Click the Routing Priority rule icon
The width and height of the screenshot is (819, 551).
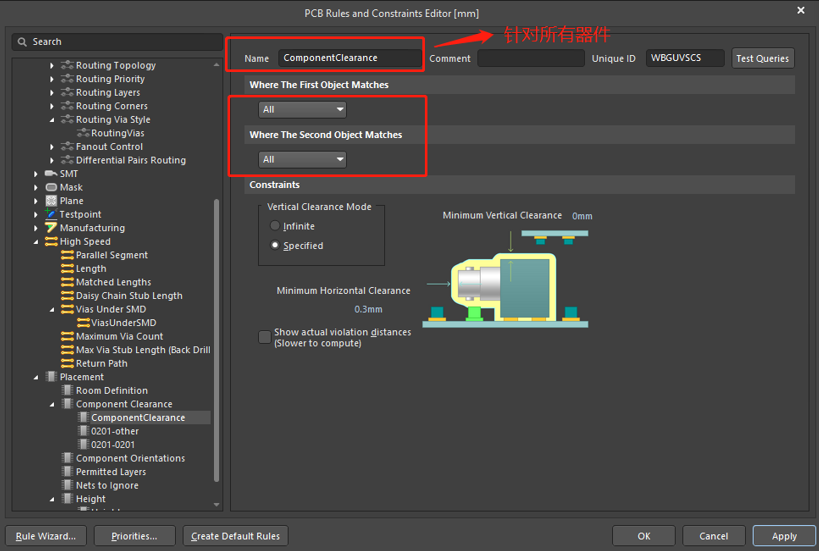pos(67,79)
